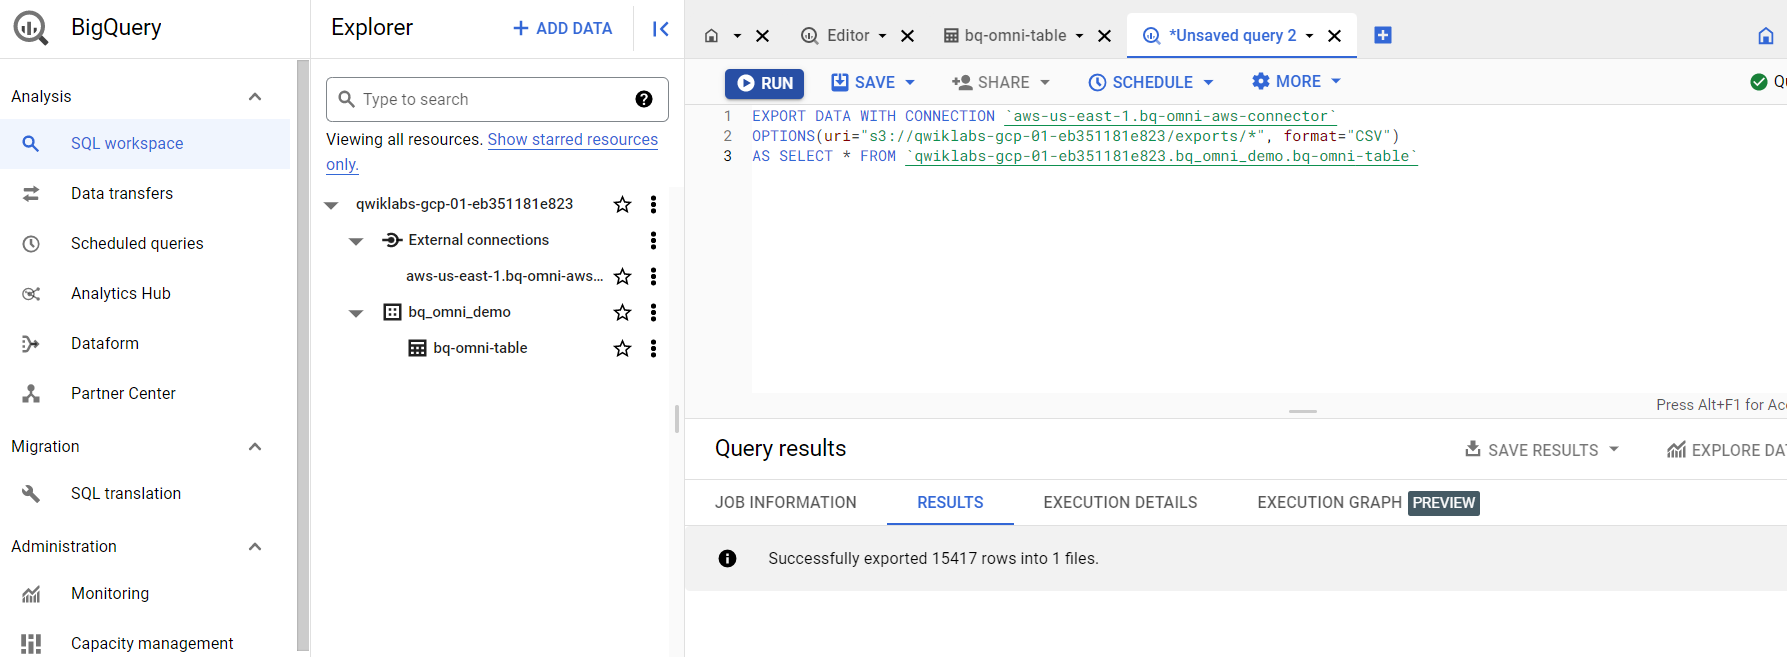
Task: Click the Scheduled queries clock icon
Action: [31, 244]
